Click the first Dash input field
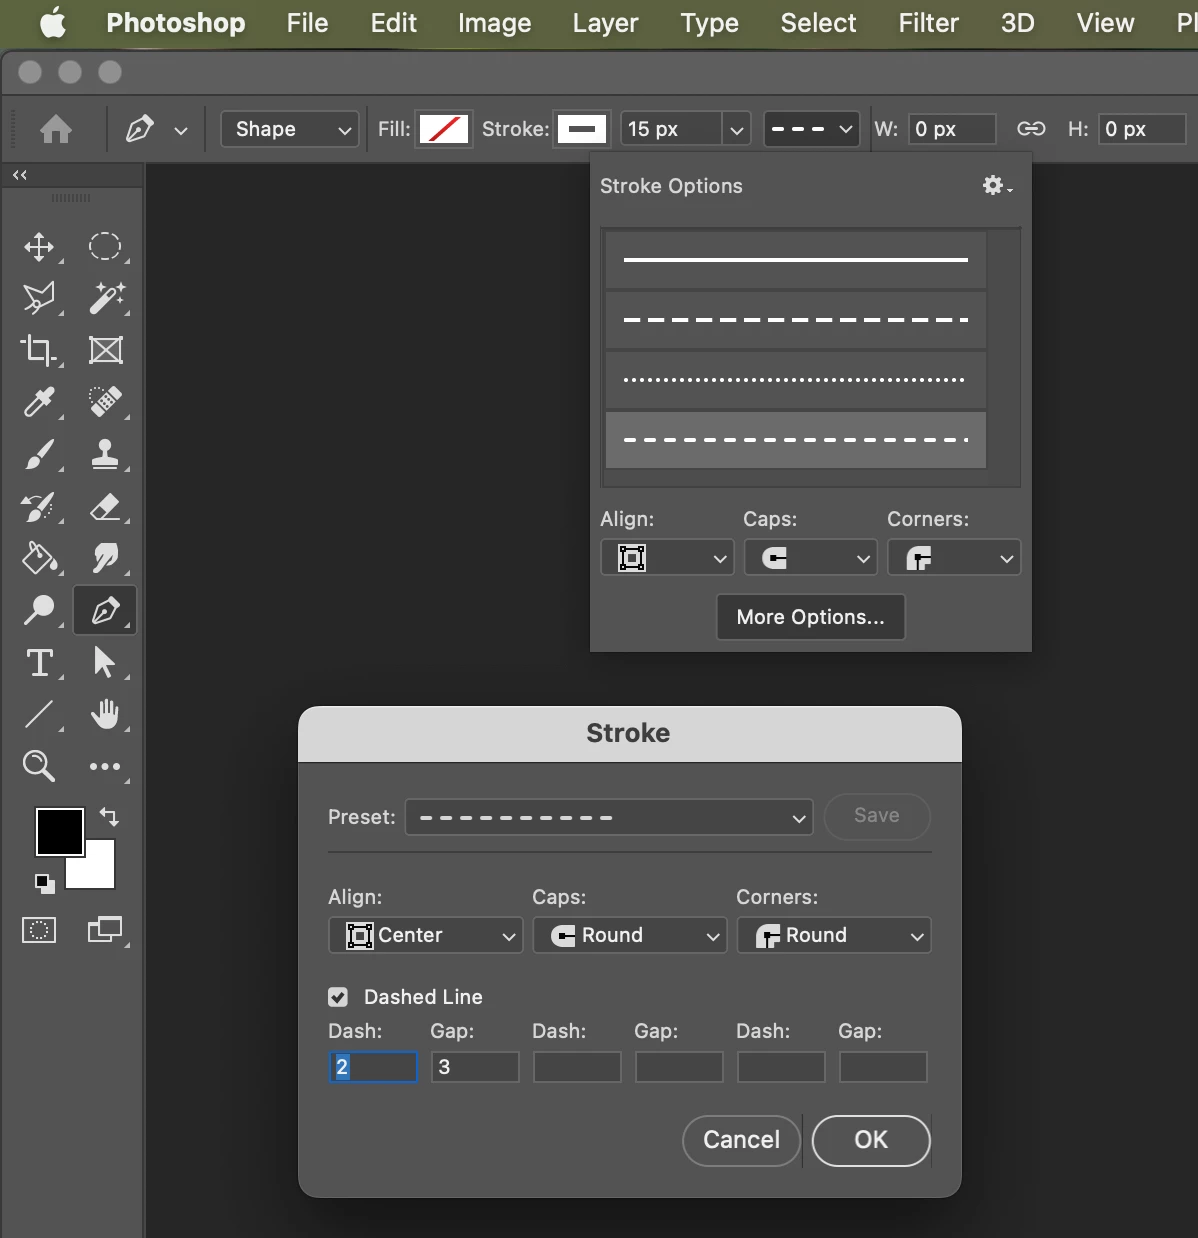1198x1238 pixels. coord(373,1067)
